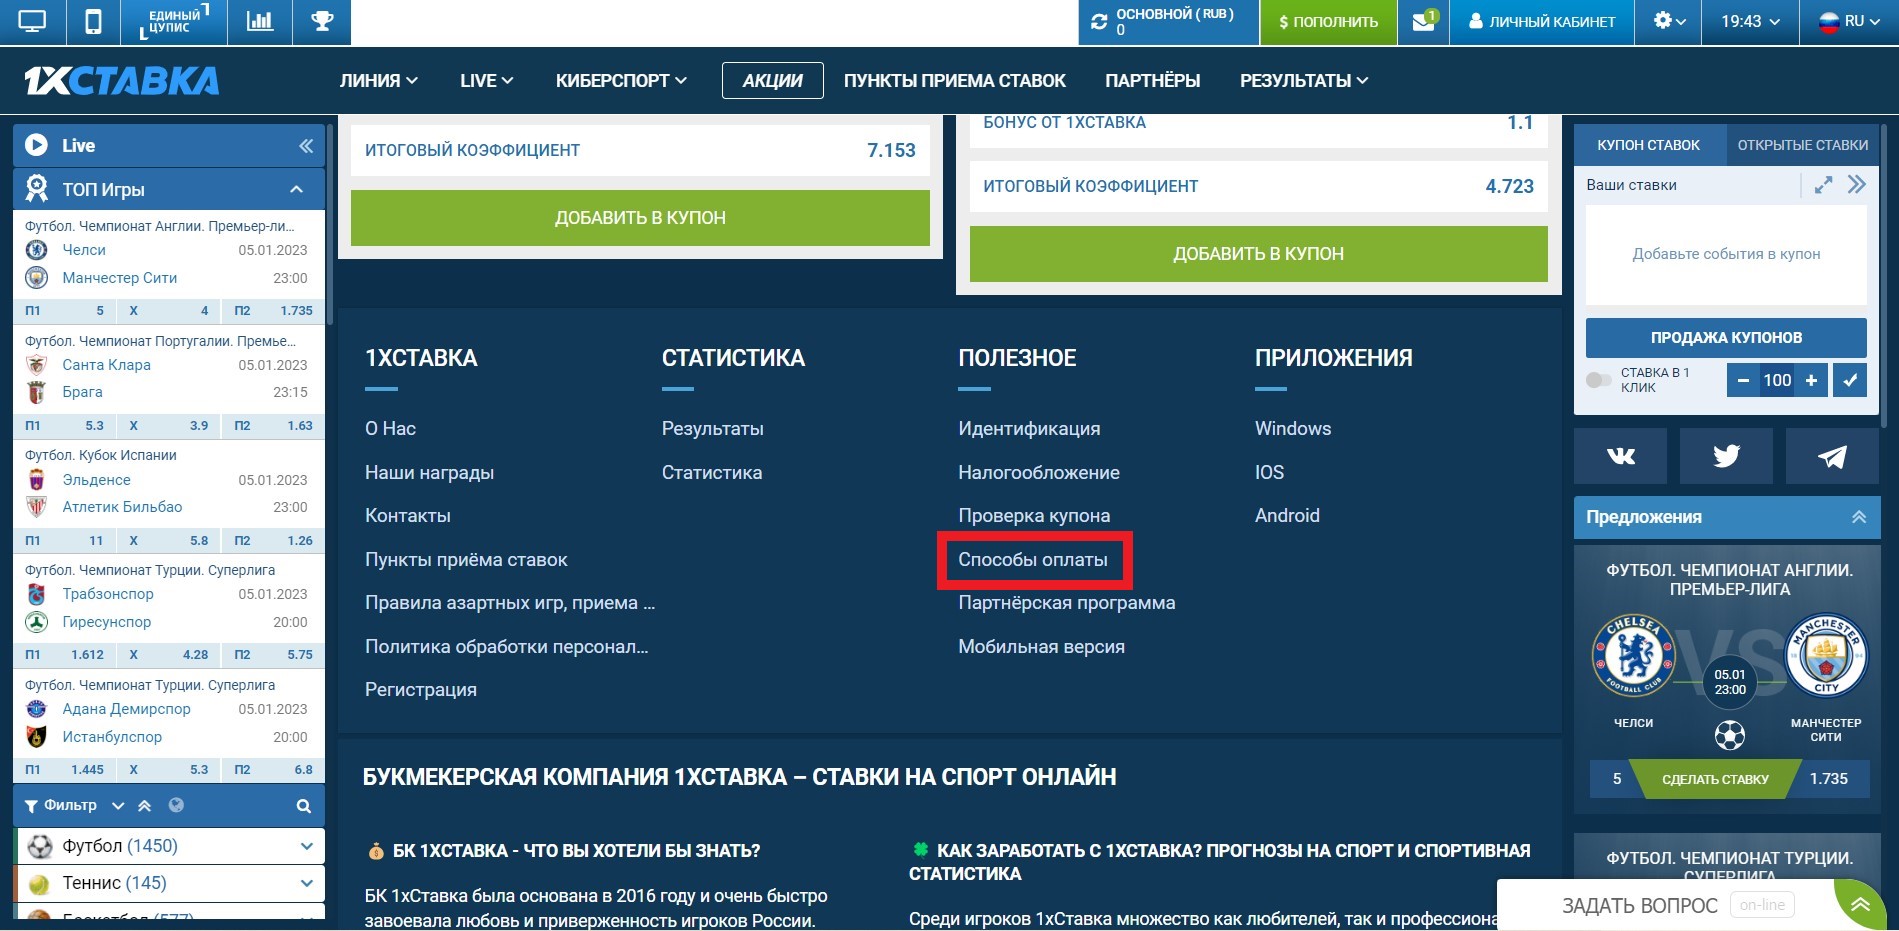Expand filter down-chevron next to Фильтр
1899x931 pixels.
pyautogui.click(x=118, y=806)
